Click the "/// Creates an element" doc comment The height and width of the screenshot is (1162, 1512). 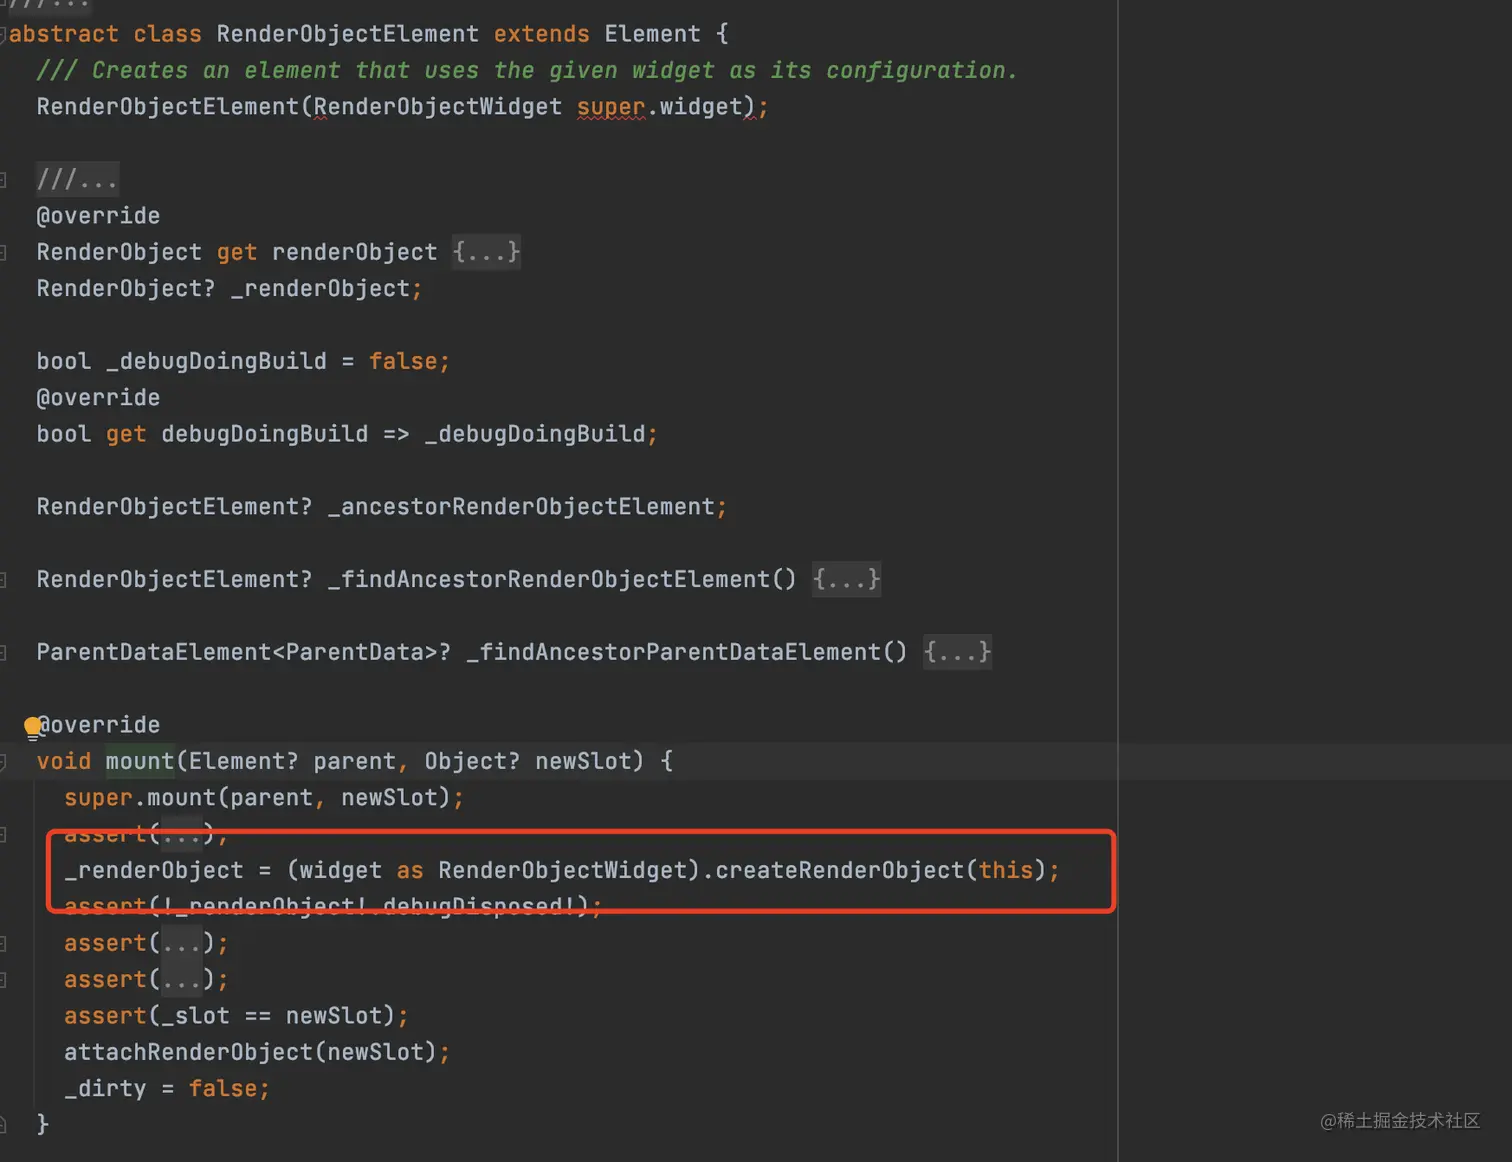[x=527, y=70]
